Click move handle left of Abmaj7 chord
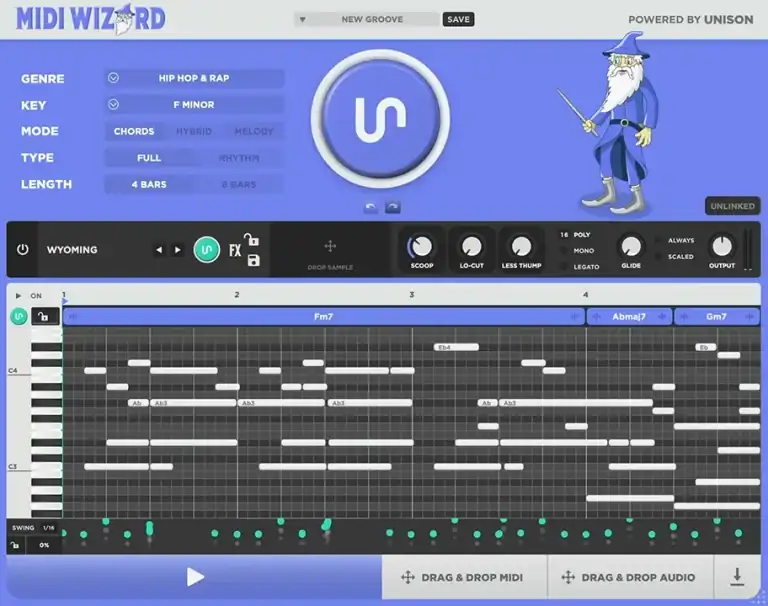Viewport: 768px width, 606px height. pyautogui.click(x=596, y=317)
